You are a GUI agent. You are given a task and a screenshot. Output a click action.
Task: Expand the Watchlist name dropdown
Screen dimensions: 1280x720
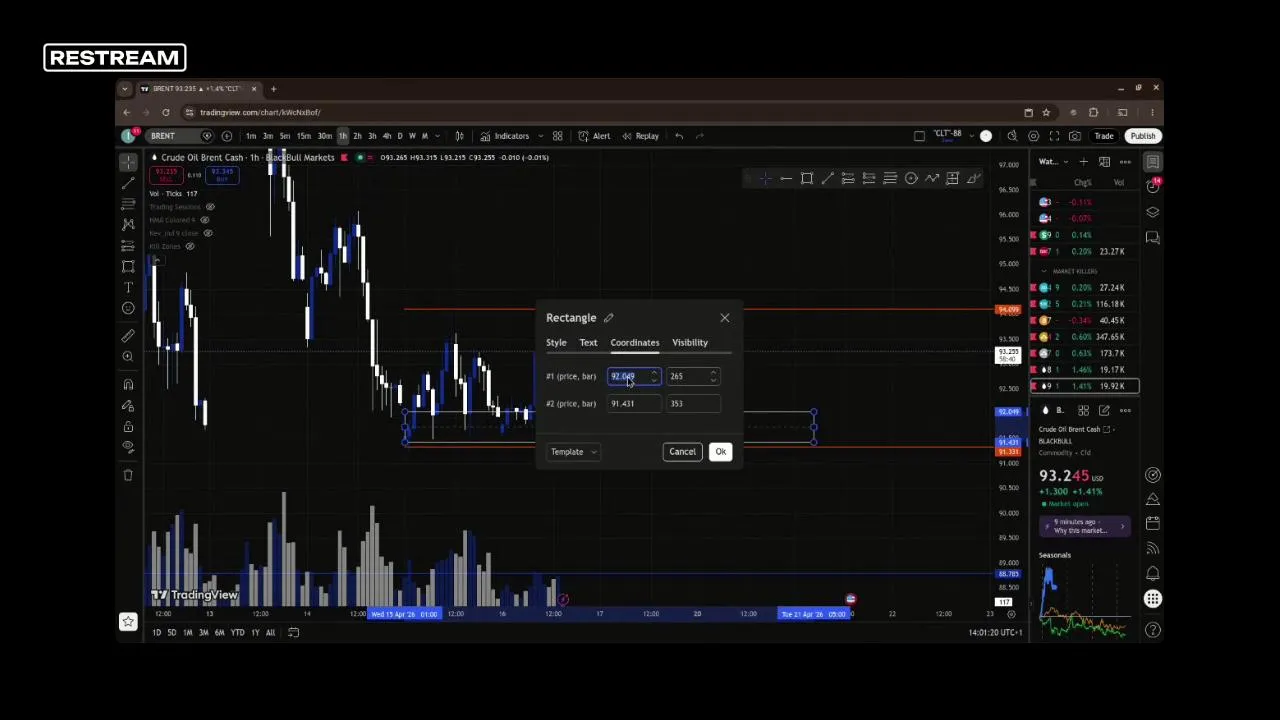coord(1065,162)
